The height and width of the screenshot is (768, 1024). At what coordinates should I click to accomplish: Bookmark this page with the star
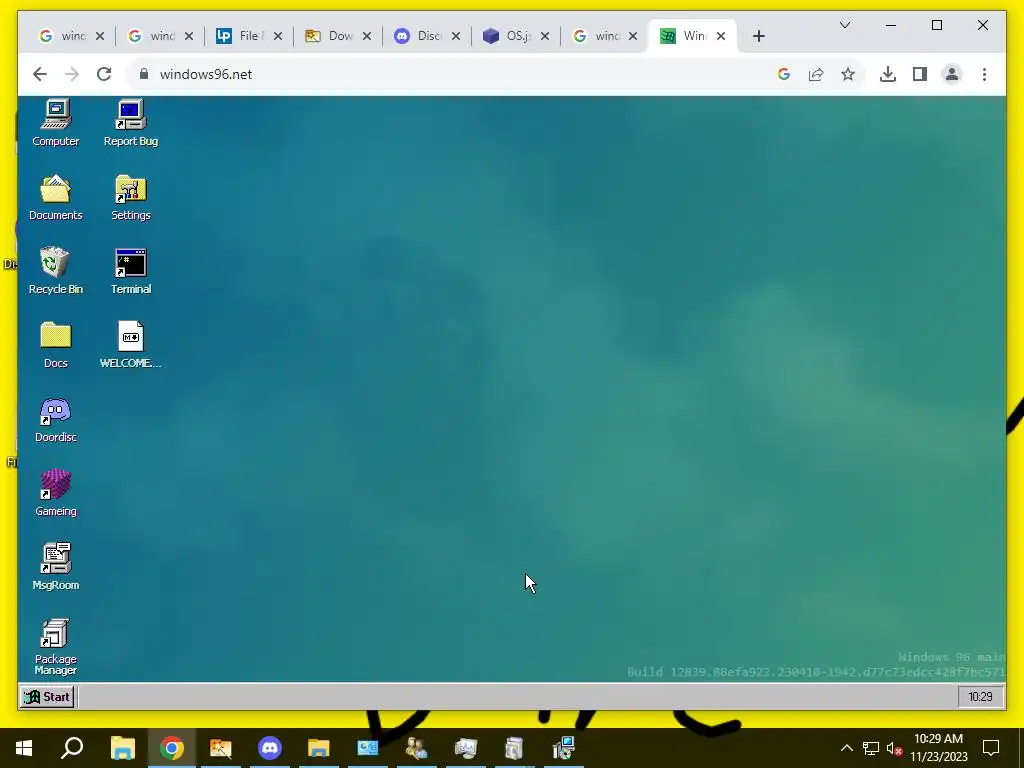pos(848,74)
